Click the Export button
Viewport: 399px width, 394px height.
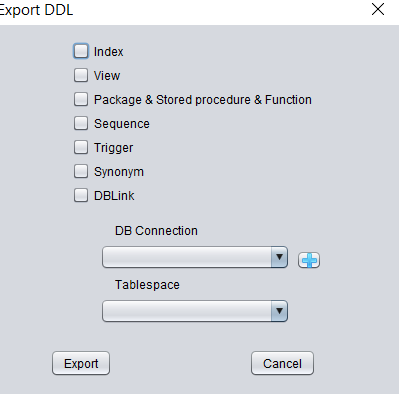tap(81, 363)
